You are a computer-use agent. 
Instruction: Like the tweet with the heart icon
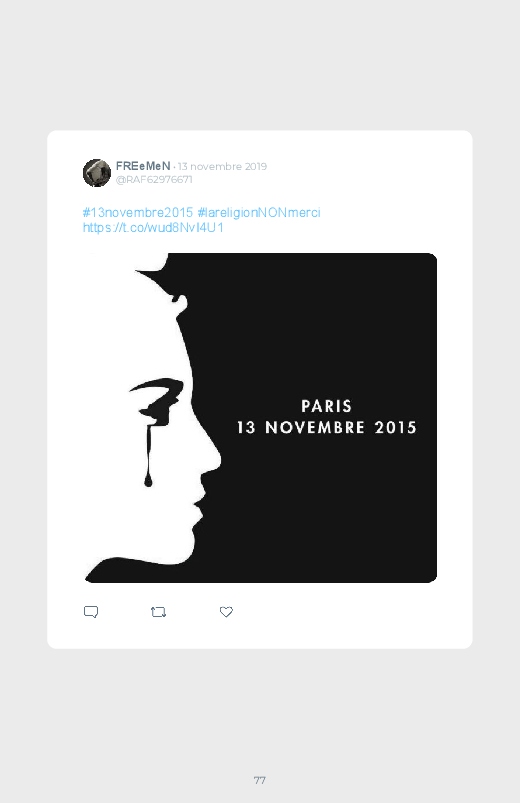(x=226, y=612)
